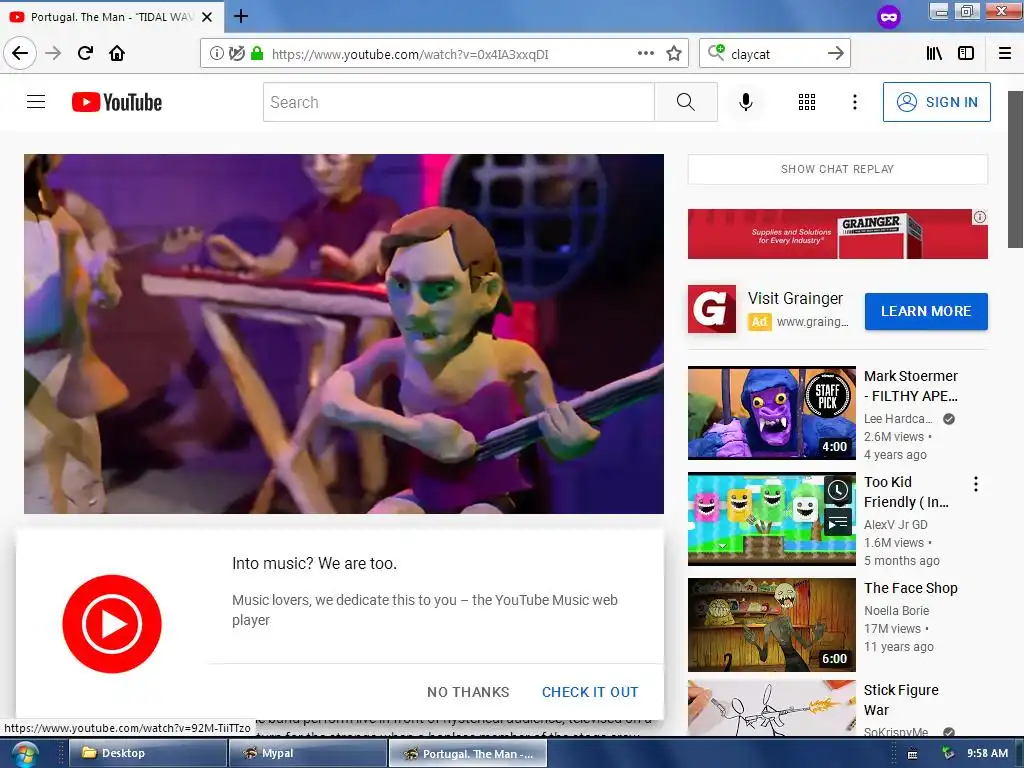Image resolution: width=1024 pixels, height=768 pixels.
Task: Bookmark this page with the star icon
Action: coord(674,54)
